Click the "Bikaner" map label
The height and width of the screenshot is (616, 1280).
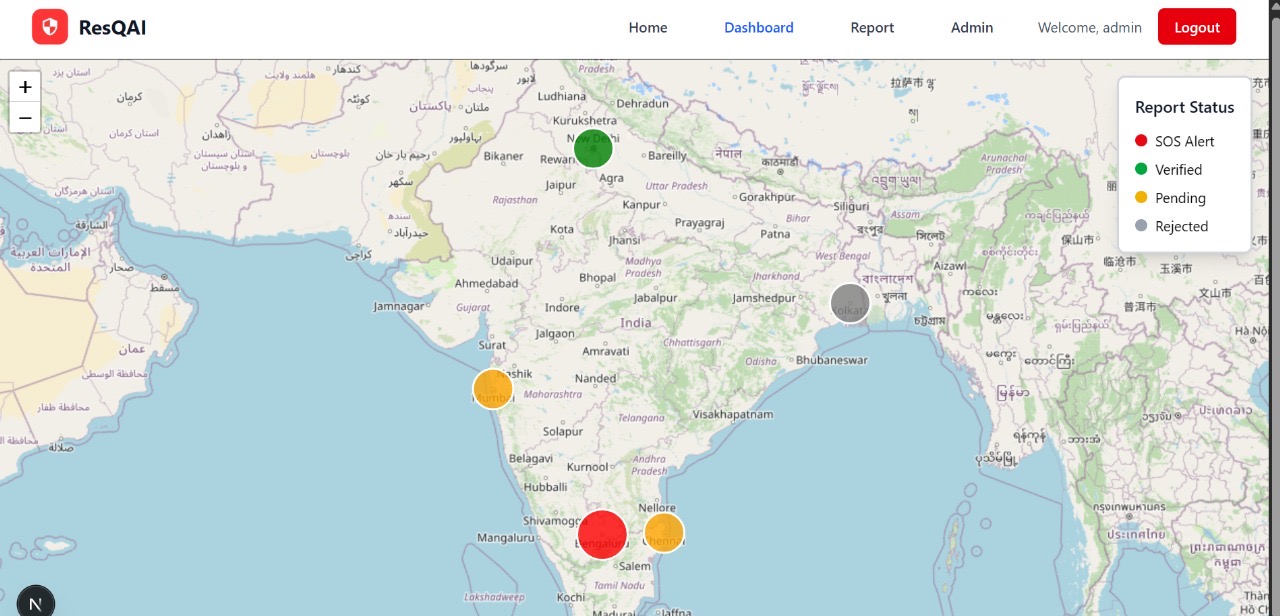(x=503, y=156)
